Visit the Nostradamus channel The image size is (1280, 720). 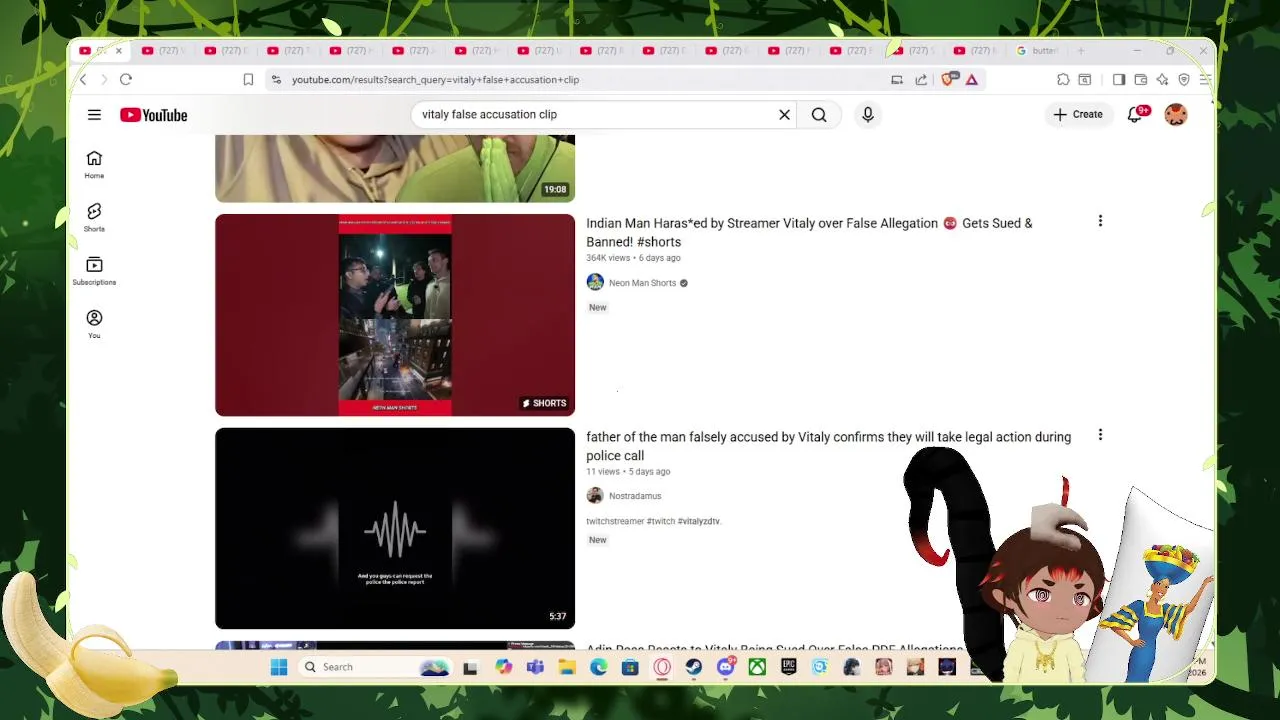click(x=635, y=496)
